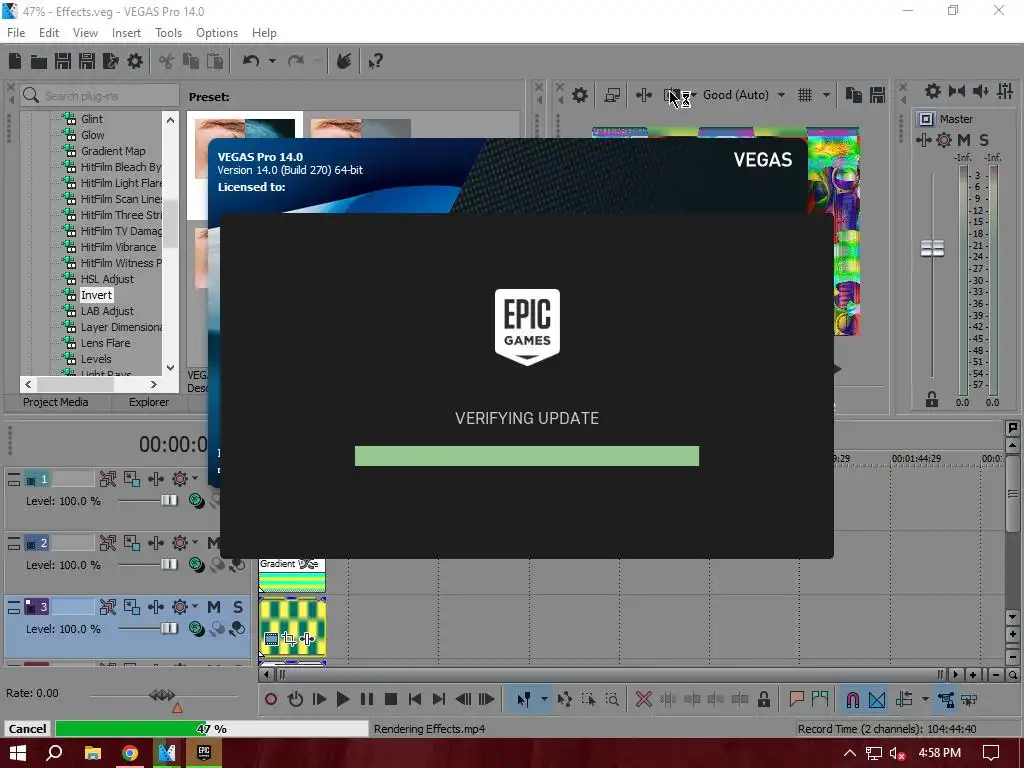Open the File menu
This screenshot has height=768, width=1024.
click(x=16, y=33)
